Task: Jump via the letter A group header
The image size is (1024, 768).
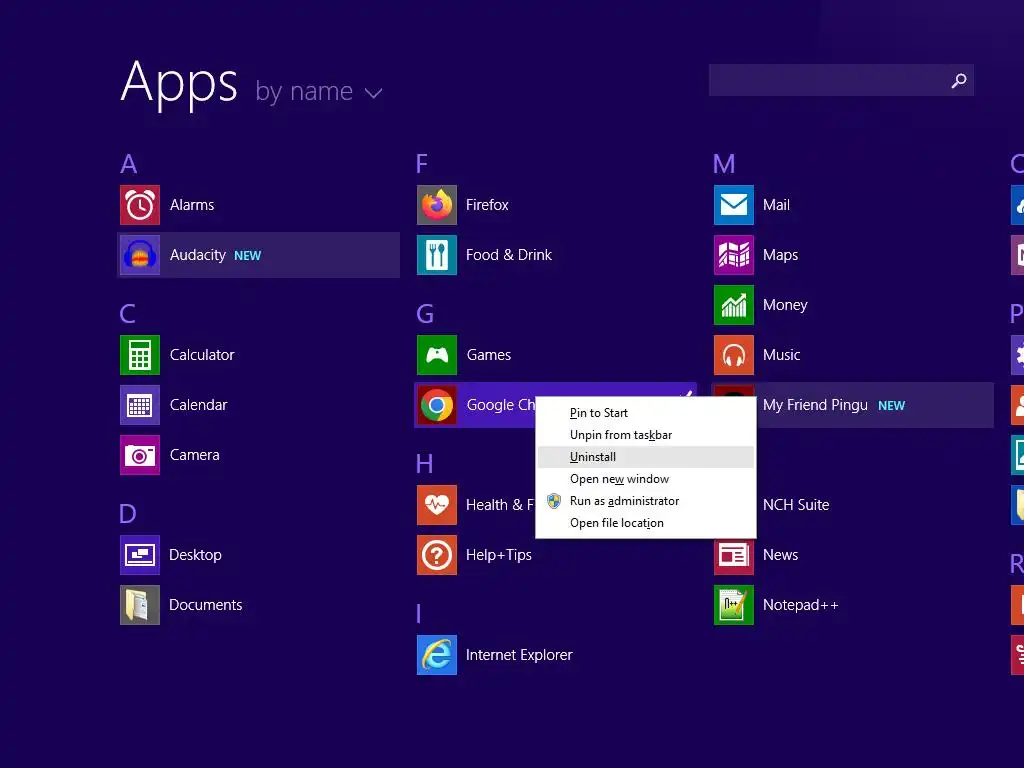Action: [129, 164]
